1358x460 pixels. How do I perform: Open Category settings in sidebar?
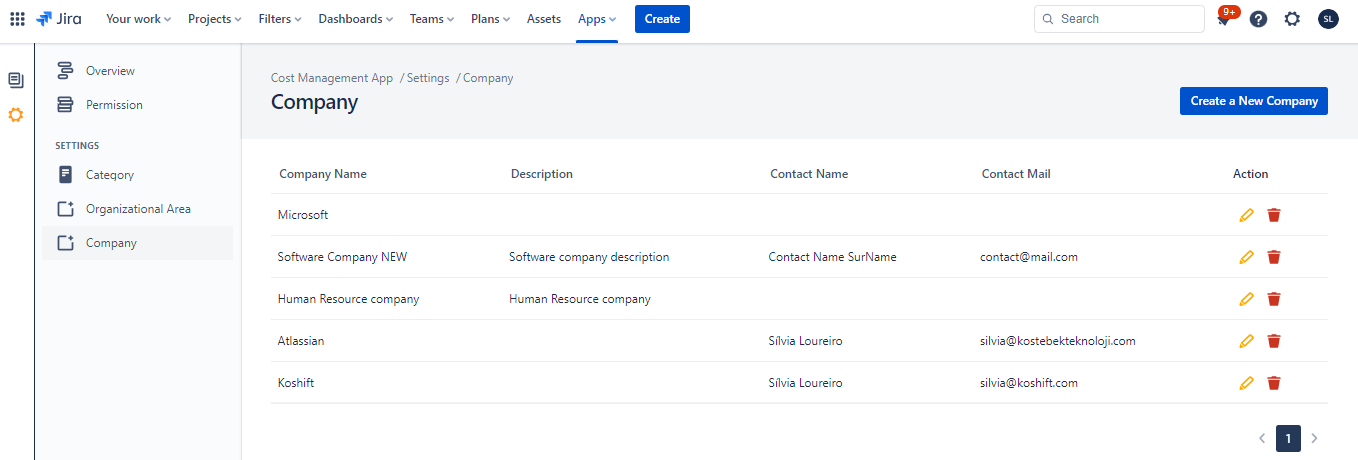coord(137,175)
